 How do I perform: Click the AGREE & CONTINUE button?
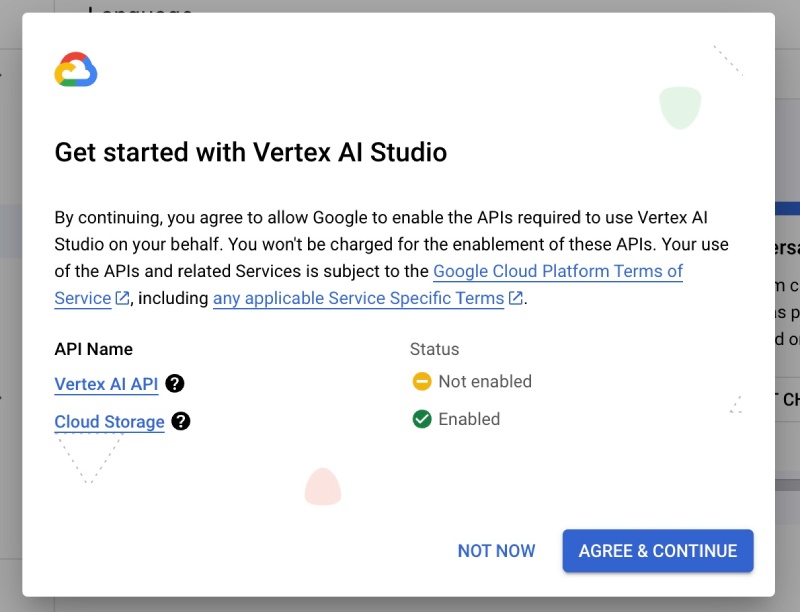pos(657,550)
